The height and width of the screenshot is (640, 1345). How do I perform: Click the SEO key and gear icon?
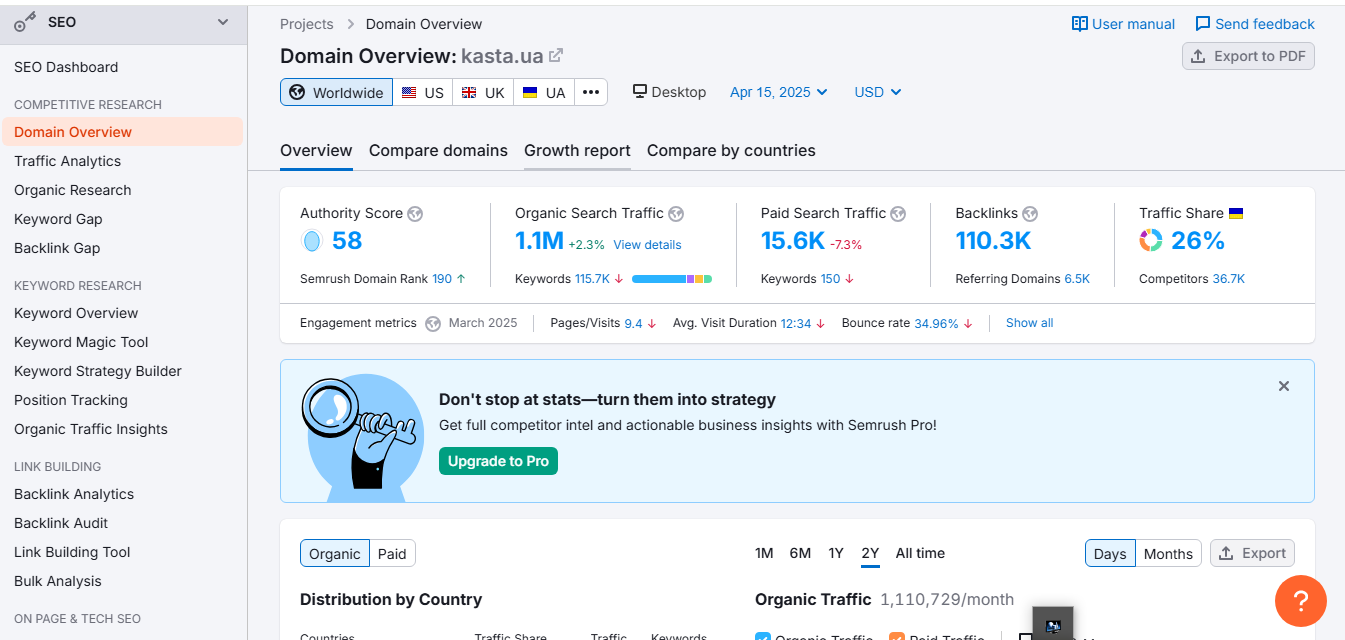(26, 23)
